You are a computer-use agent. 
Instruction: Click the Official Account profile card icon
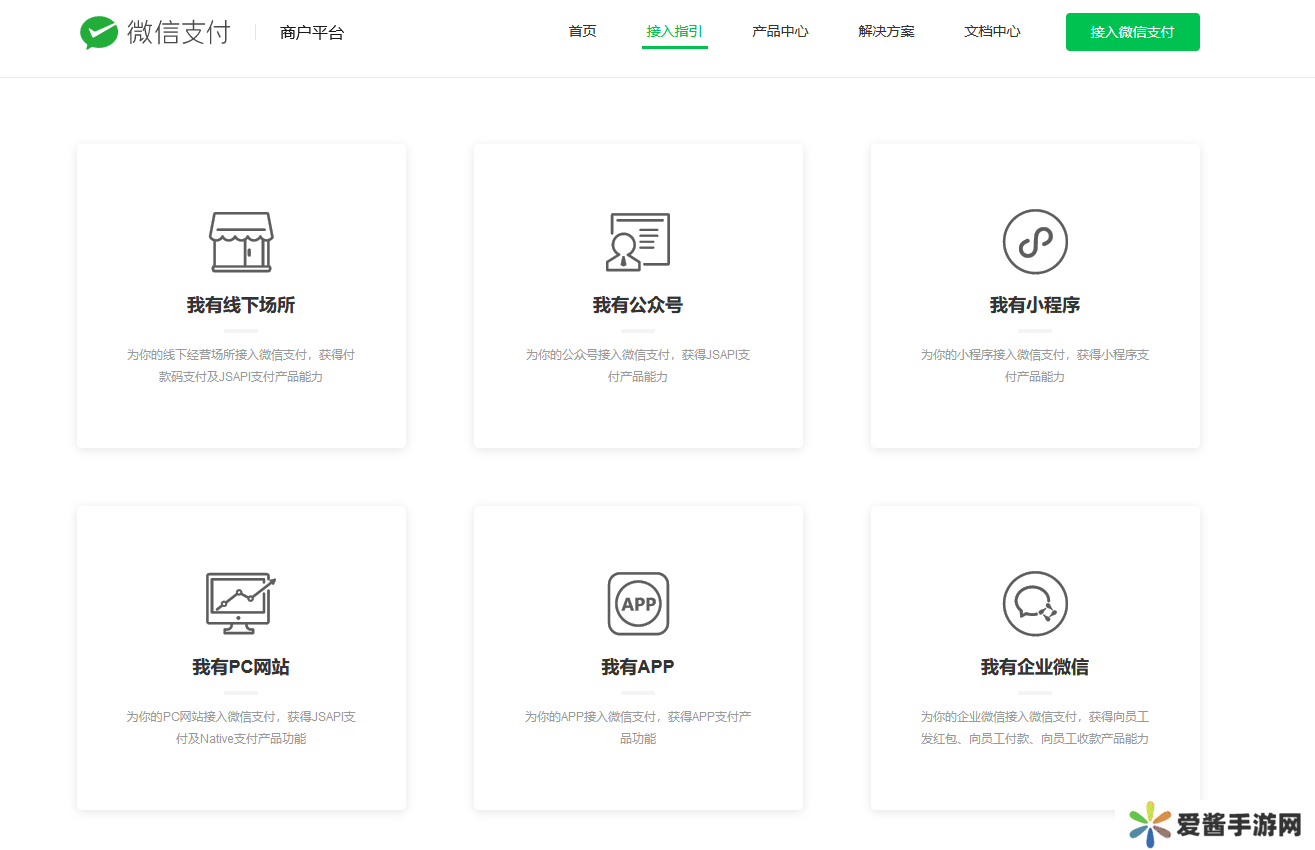637,242
